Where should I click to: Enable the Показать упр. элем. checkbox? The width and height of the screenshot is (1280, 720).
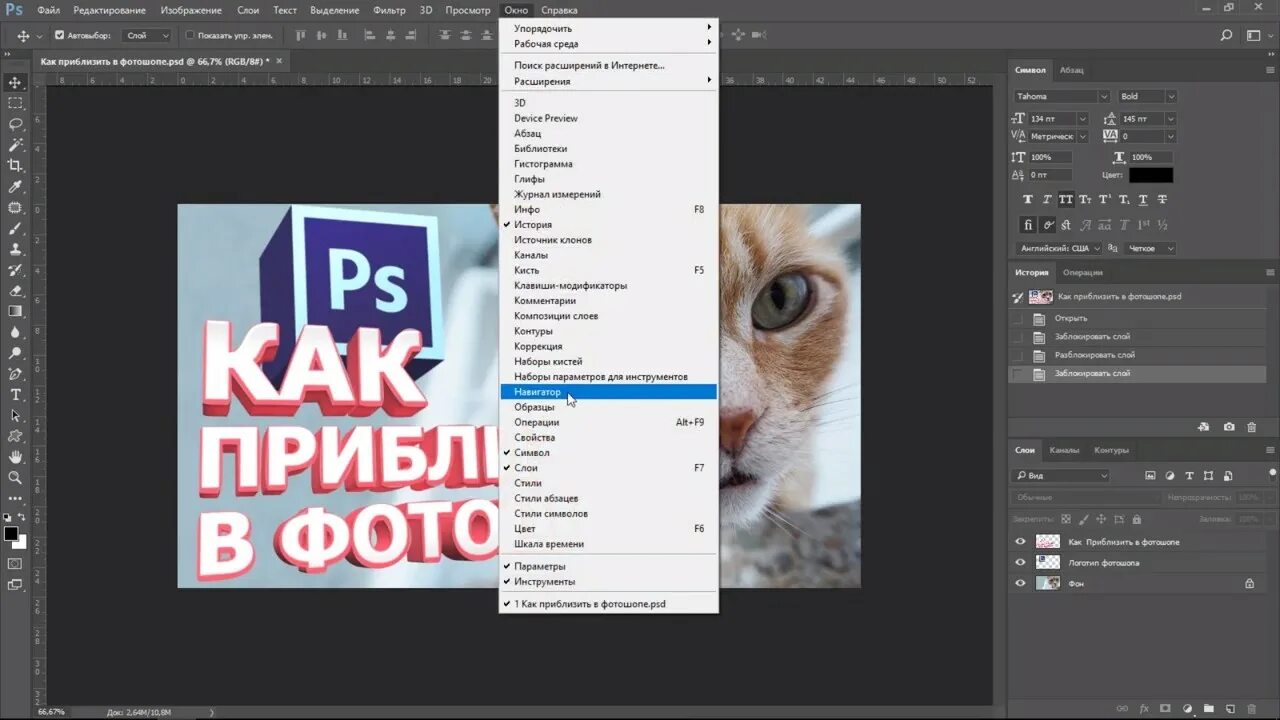click(x=190, y=35)
